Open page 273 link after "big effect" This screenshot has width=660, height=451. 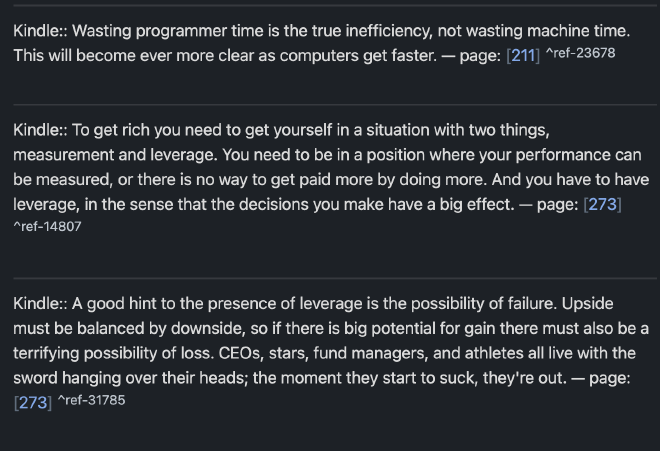604,205
